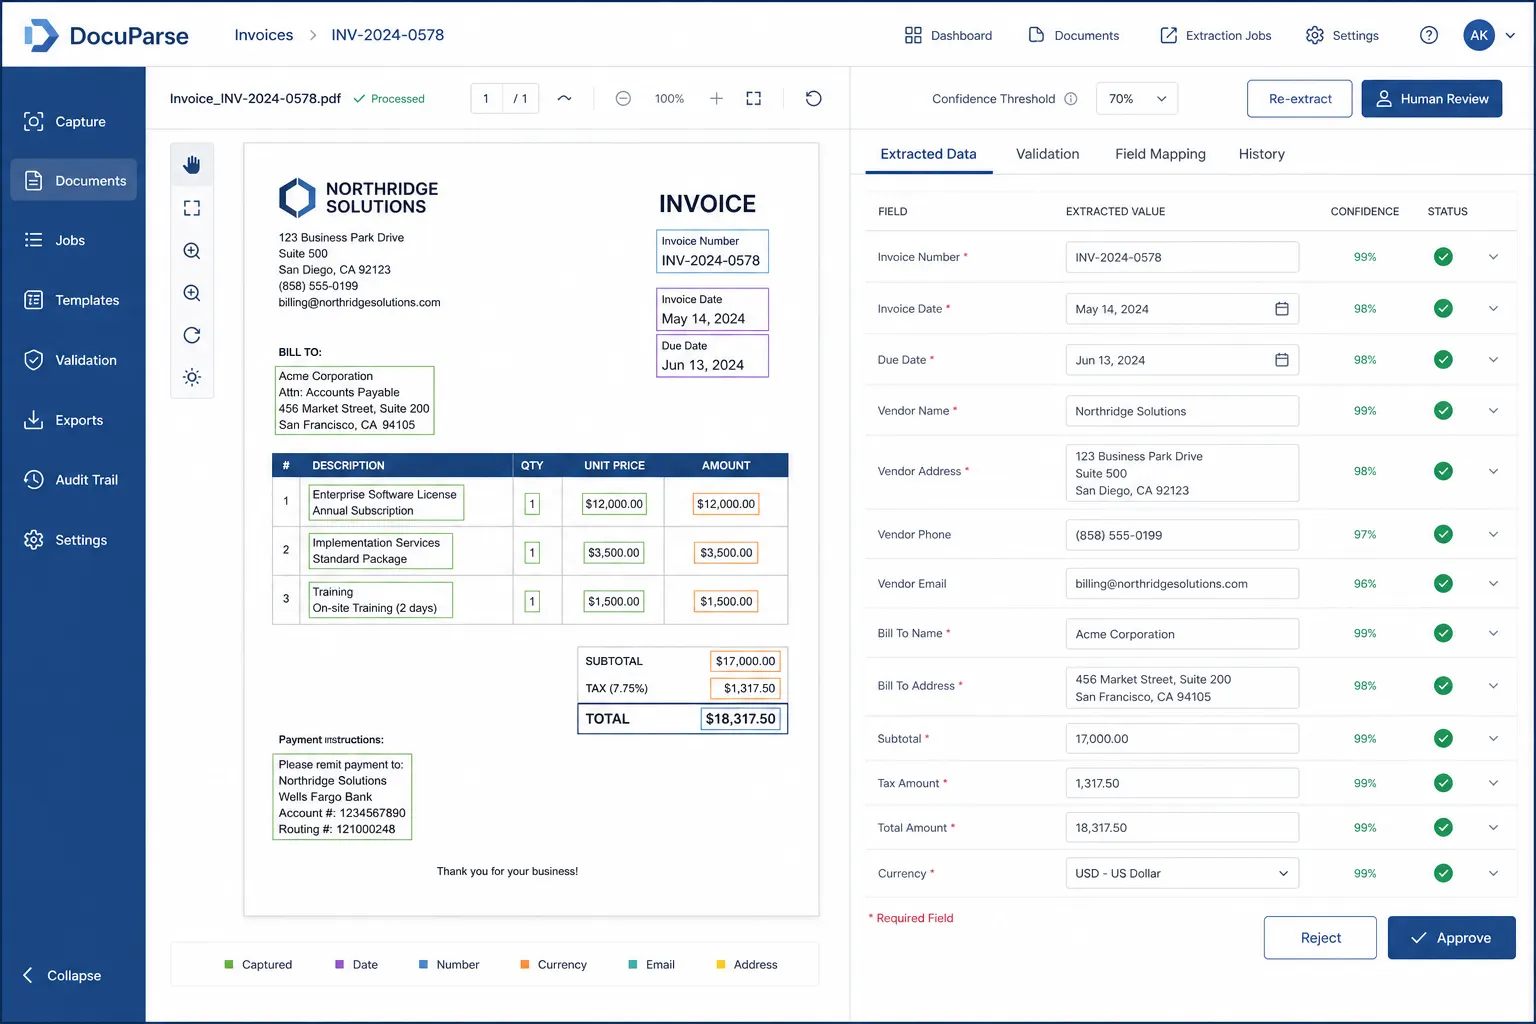This screenshot has width=1536, height=1024.
Task: Open the 70% confidence threshold dropdown
Action: pos(1137,99)
